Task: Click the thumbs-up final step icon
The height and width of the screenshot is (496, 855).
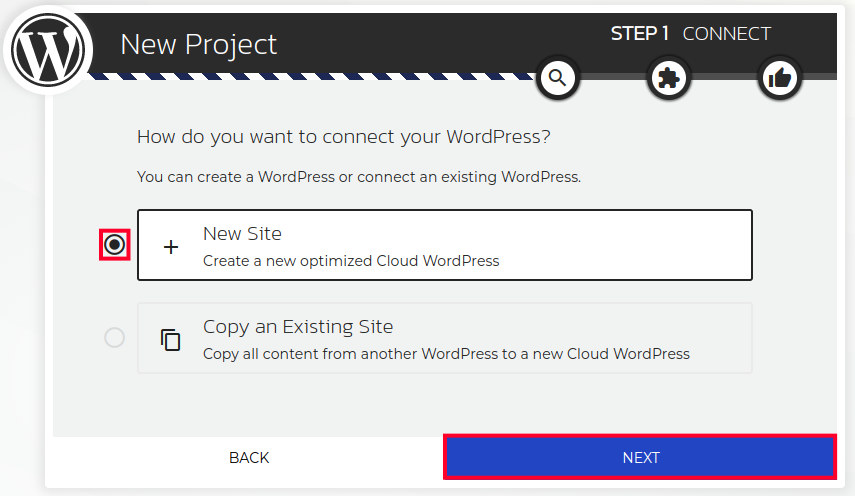Action: tap(780, 78)
